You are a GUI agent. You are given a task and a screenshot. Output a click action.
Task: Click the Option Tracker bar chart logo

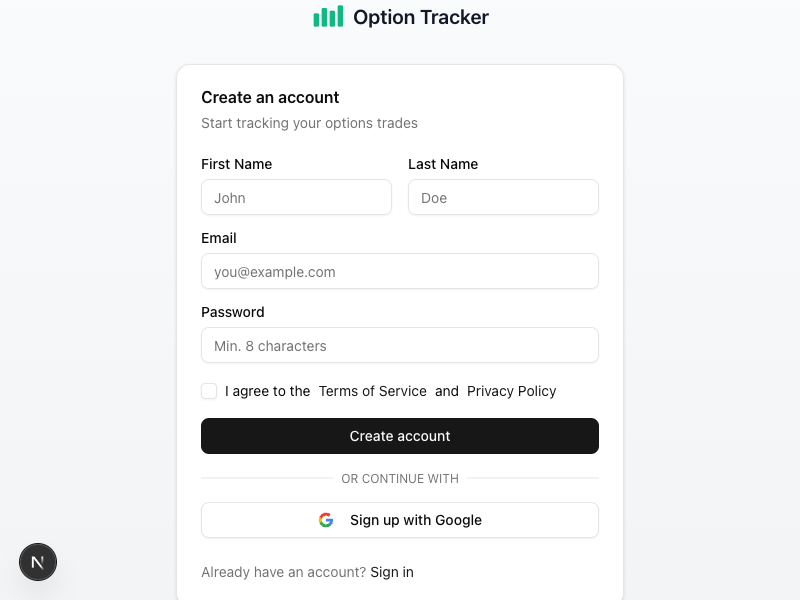326,16
